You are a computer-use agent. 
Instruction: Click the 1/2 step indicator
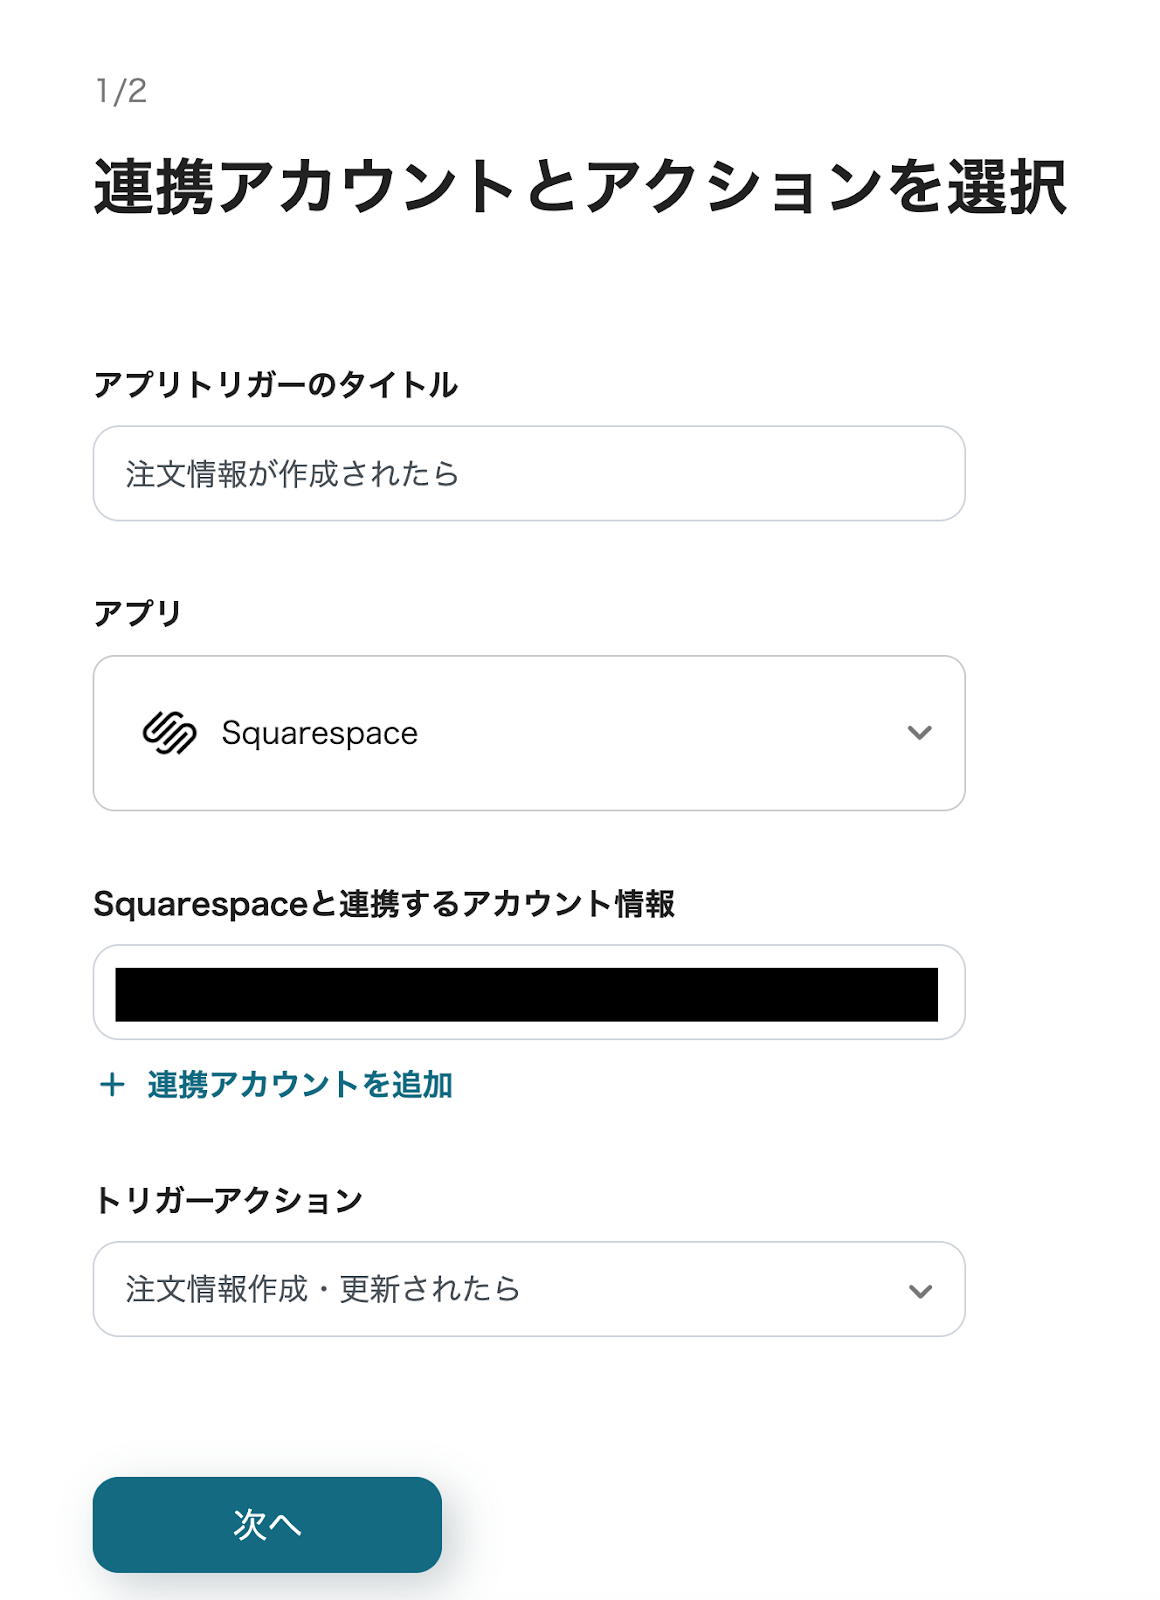click(x=121, y=91)
